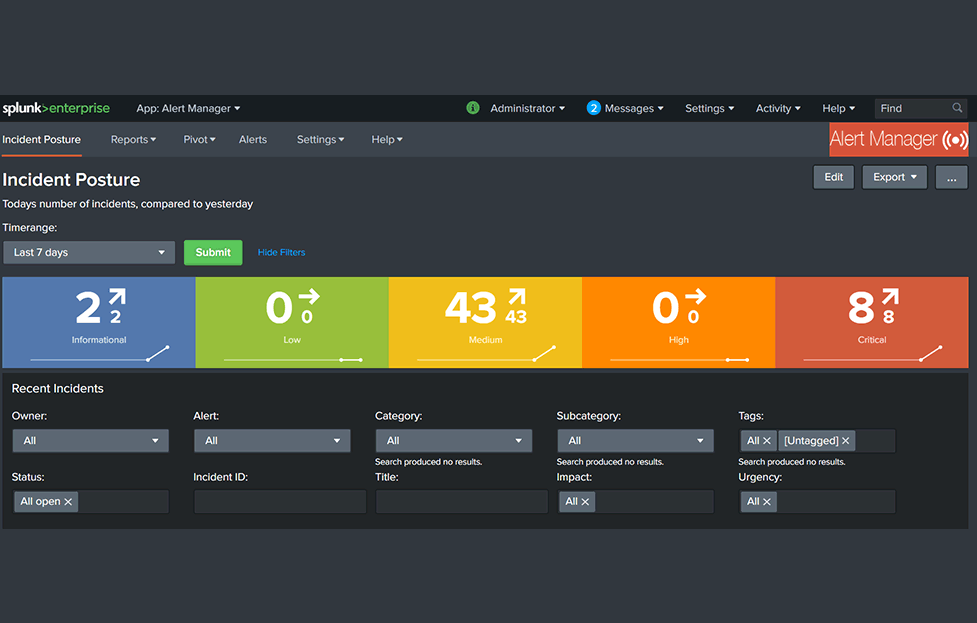Expand the Last 7 days timerange dropdown
The width and height of the screenshot is (977, 623).
pyautogui.click(x=89, y=252)
